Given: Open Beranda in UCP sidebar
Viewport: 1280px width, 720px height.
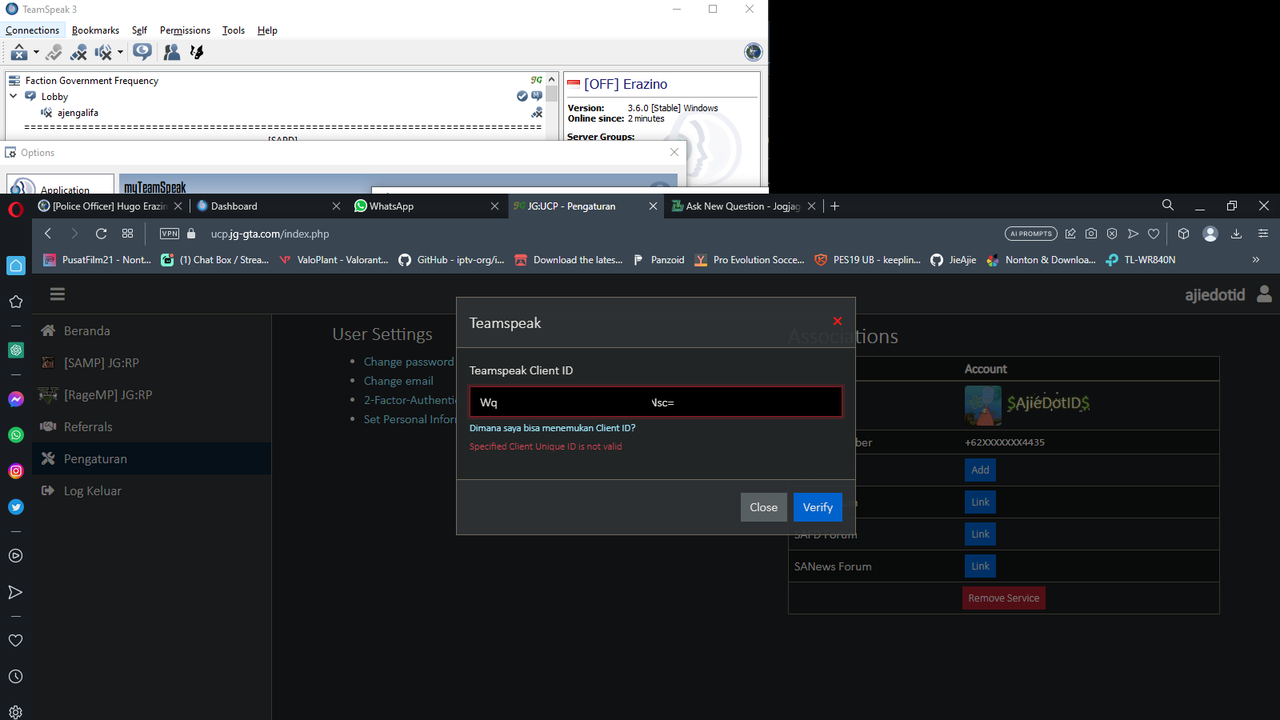Looking at the screenshot, I should coord(151,331).
